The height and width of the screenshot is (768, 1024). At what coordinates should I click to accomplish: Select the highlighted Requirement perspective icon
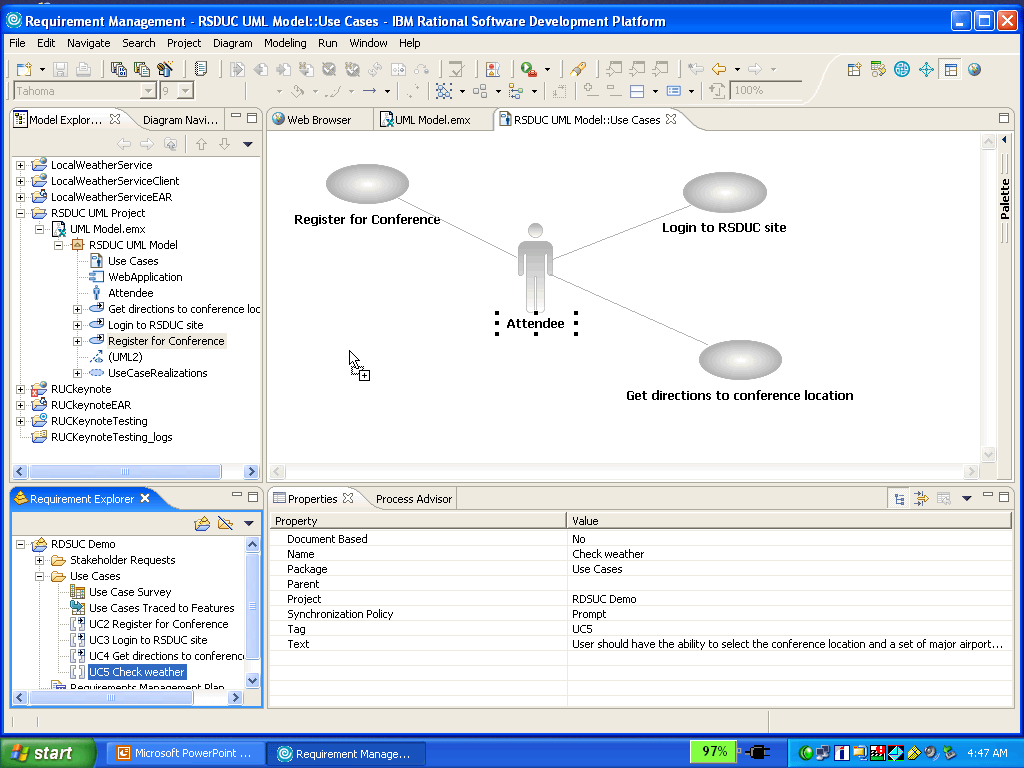951,69
